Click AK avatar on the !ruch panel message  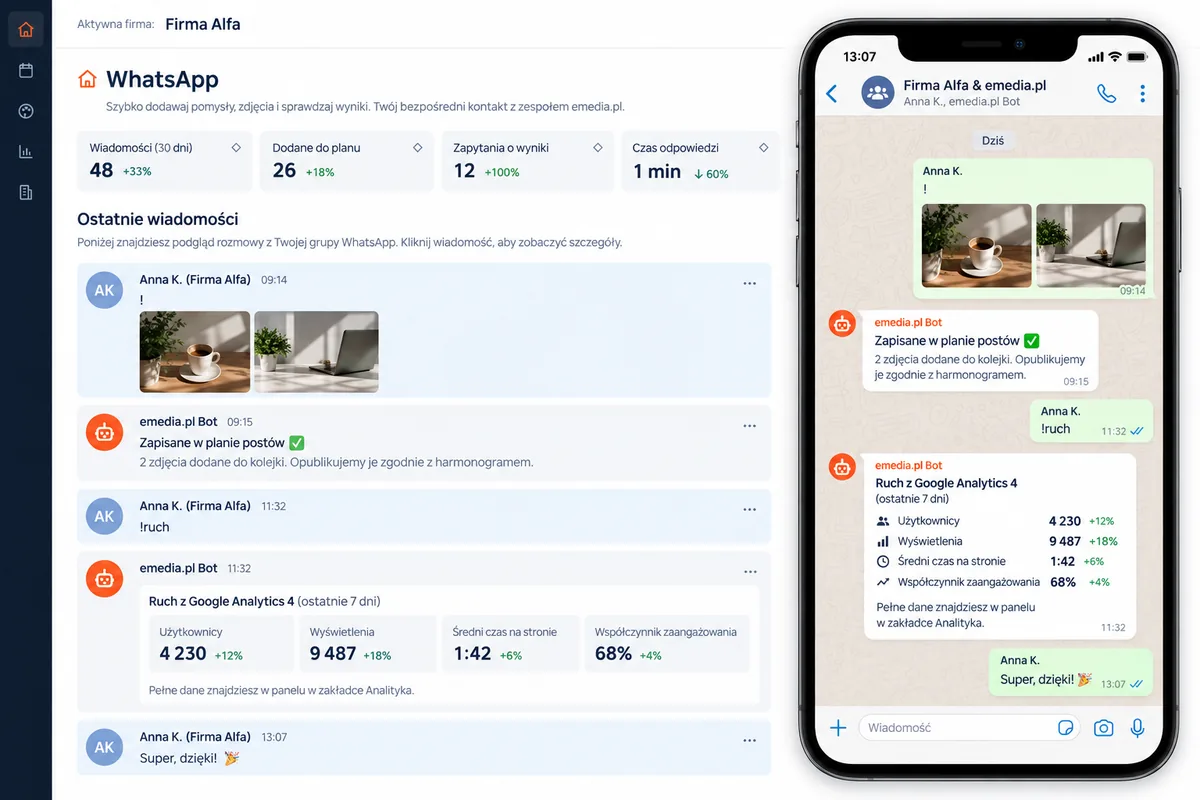[x=104, y=517]
